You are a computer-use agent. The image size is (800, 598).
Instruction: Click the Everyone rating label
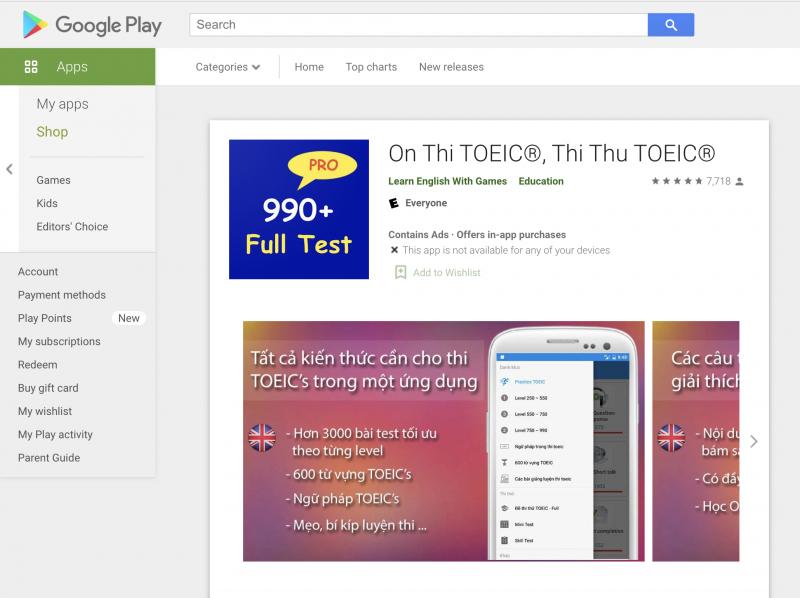[x=426, y=203]
